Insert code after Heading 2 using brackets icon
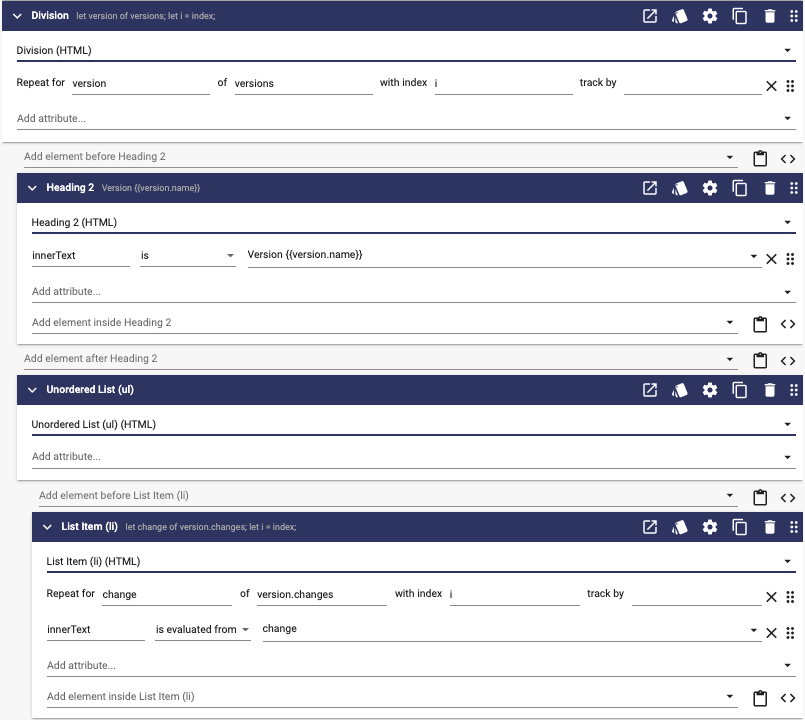The height and width of the screenshot is (720, 805). pos(788,361)
